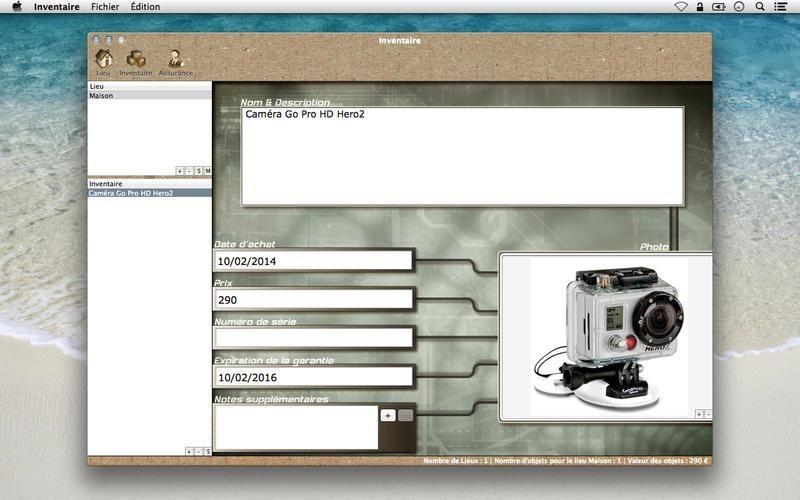Viewport: 800px width, 500px height.
Task: Remove photo with the Photo minus button
Action: 708,414
